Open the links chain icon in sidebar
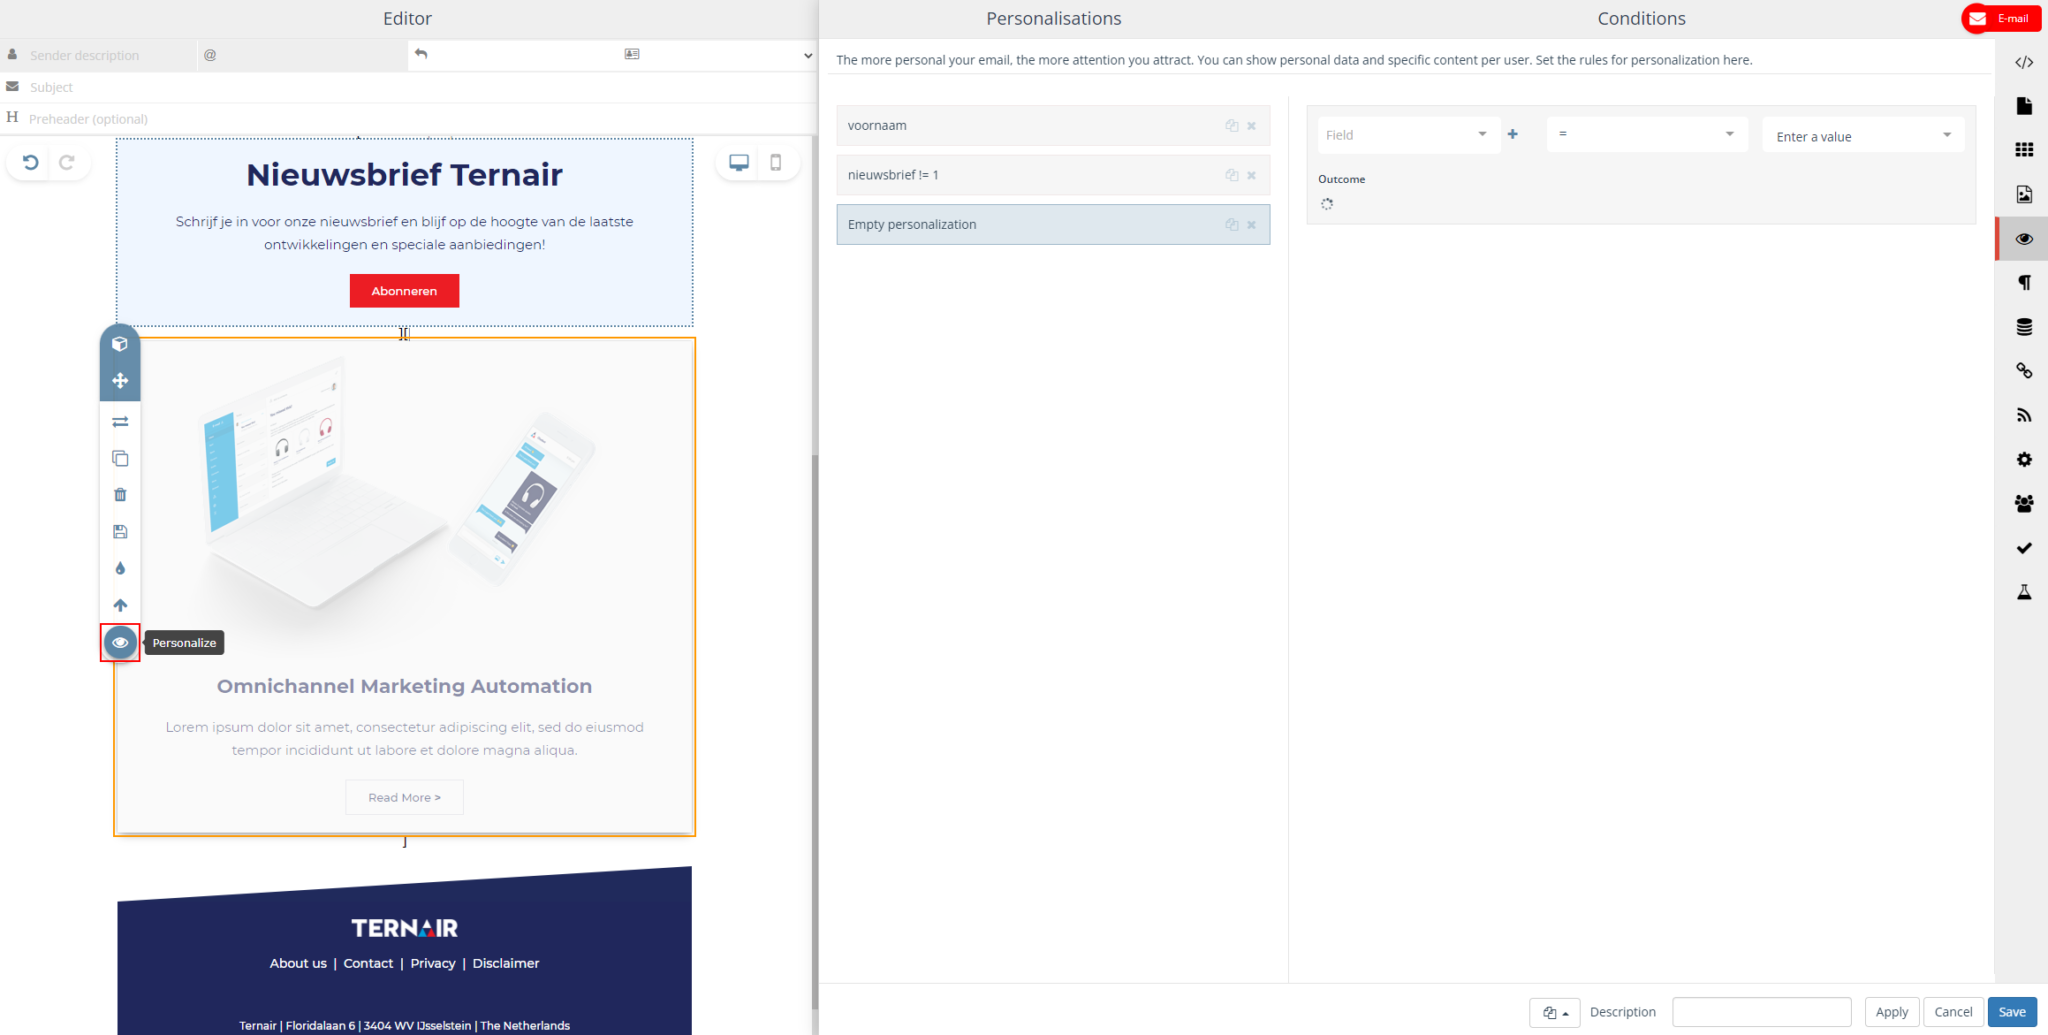The height and width of the screenshot is (1035, 2048). (x=2024, y=371)
